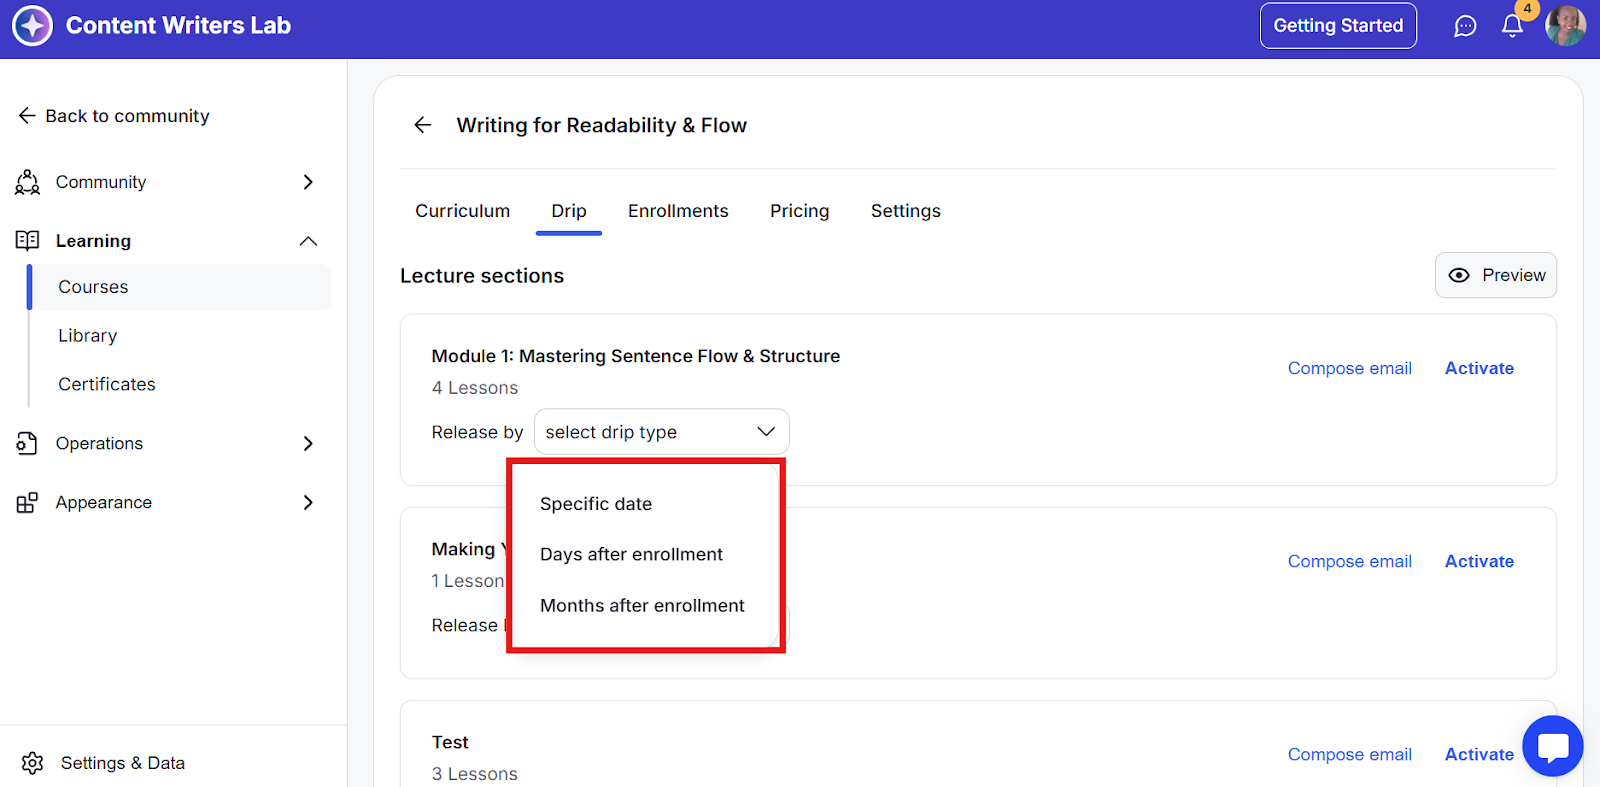Compose email for the Making section

tap(1350, 561)
